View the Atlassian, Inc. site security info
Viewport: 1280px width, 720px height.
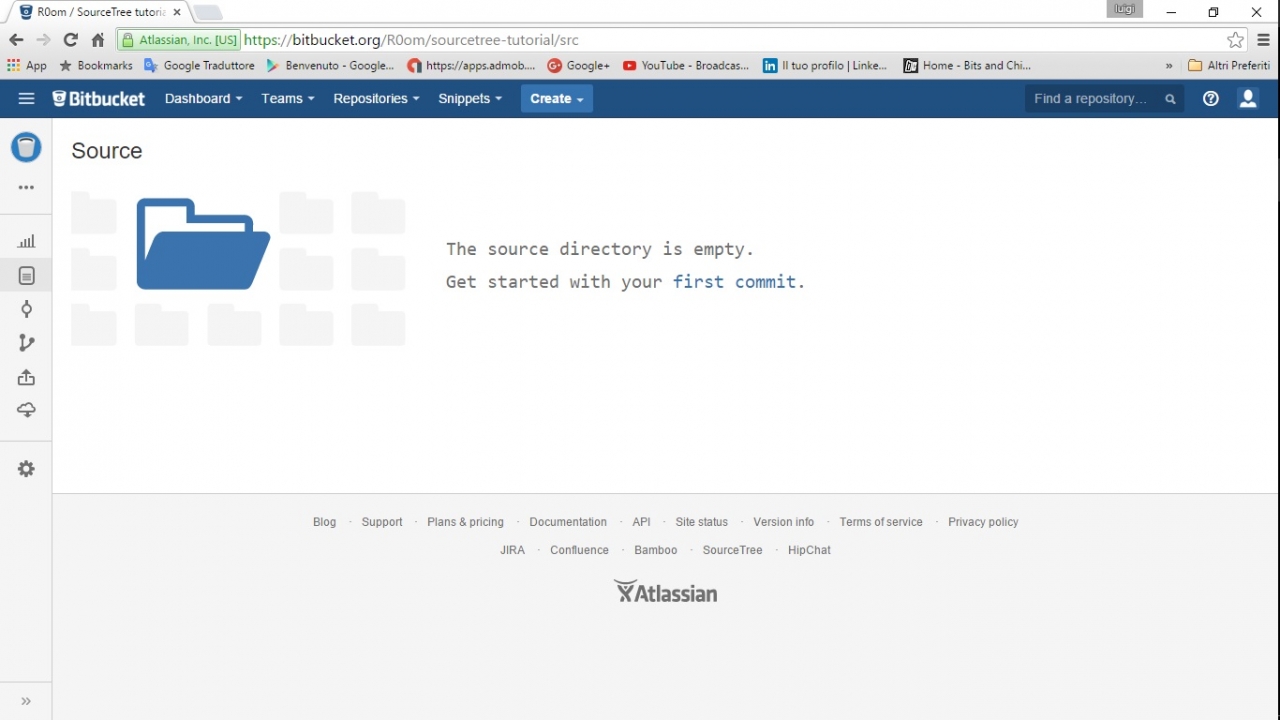click(179, 40)
